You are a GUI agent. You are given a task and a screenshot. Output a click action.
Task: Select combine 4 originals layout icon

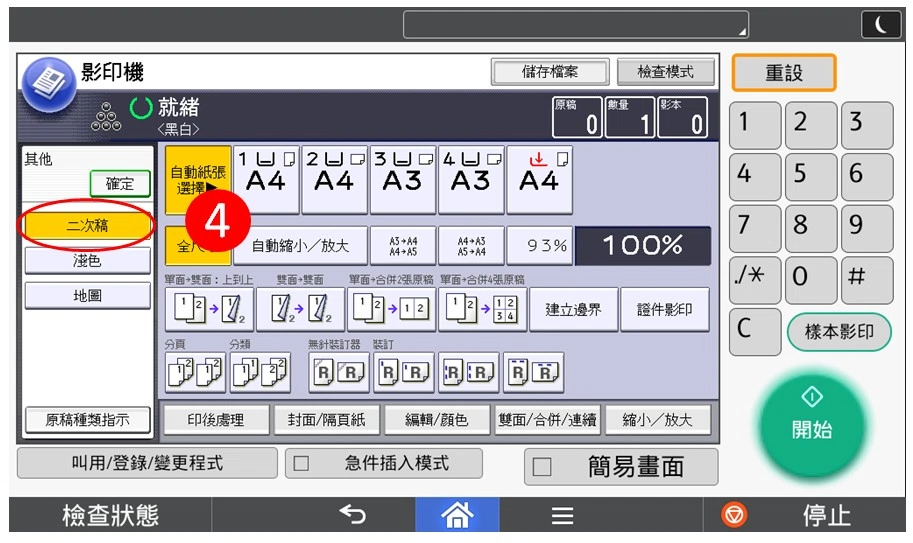point(481,309)
